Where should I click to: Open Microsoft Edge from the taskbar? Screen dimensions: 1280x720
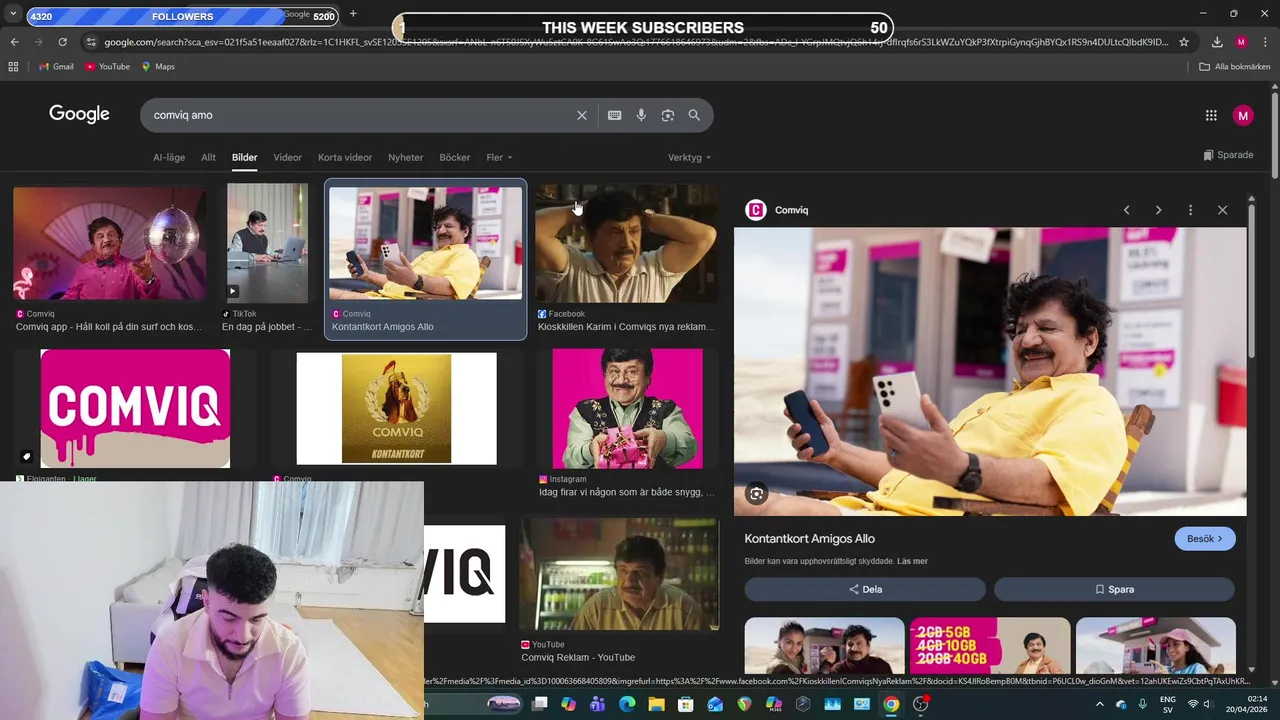pyautogui.click(x=627, y=704)
